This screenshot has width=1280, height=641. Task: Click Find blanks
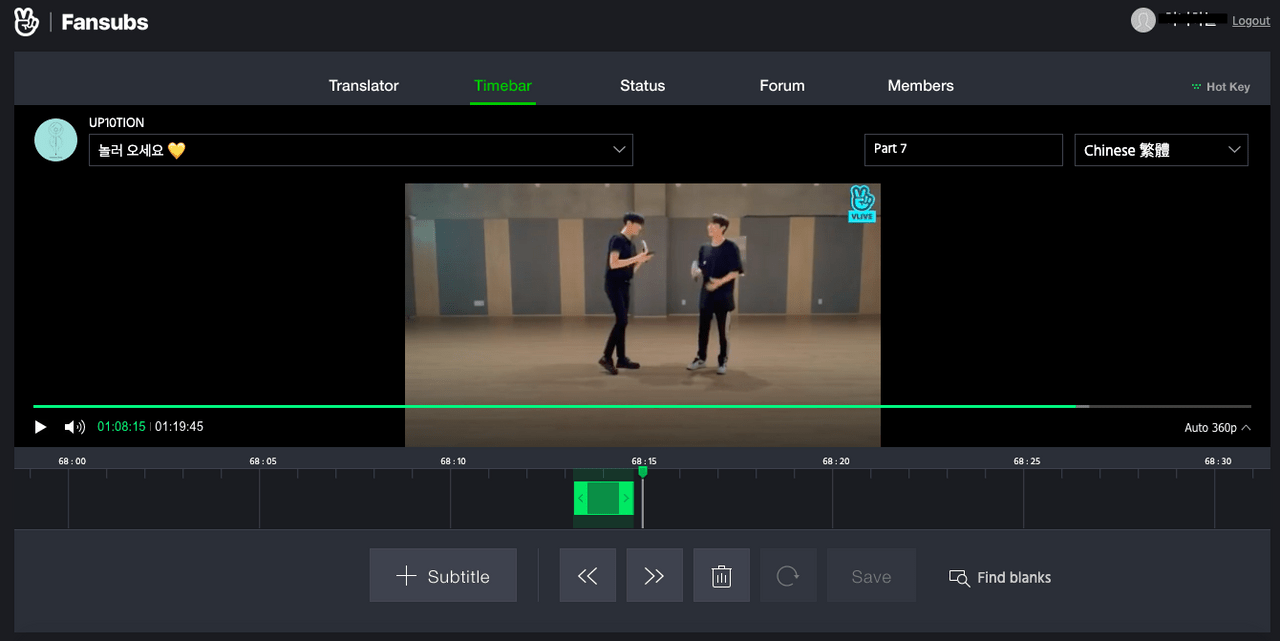pos(1000,577)
